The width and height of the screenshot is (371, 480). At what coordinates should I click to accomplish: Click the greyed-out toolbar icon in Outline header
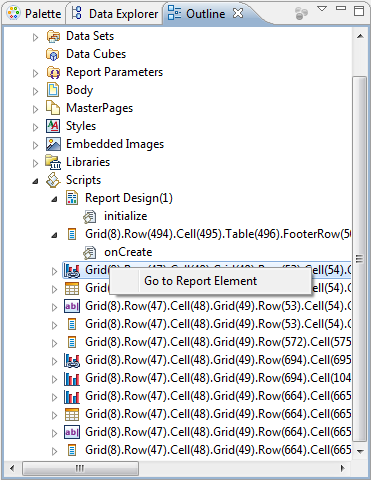301,13
